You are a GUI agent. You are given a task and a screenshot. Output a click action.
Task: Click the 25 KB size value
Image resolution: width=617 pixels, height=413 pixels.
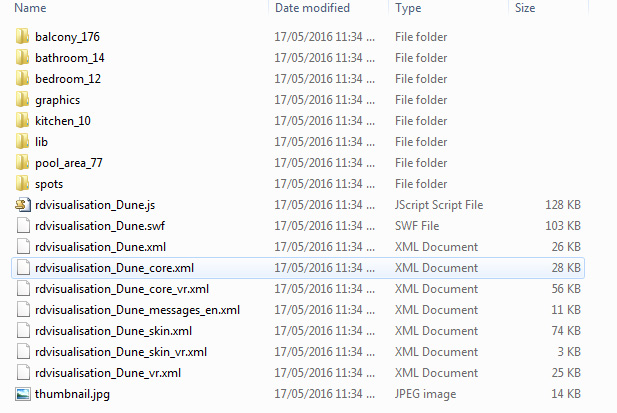(566, 372)
